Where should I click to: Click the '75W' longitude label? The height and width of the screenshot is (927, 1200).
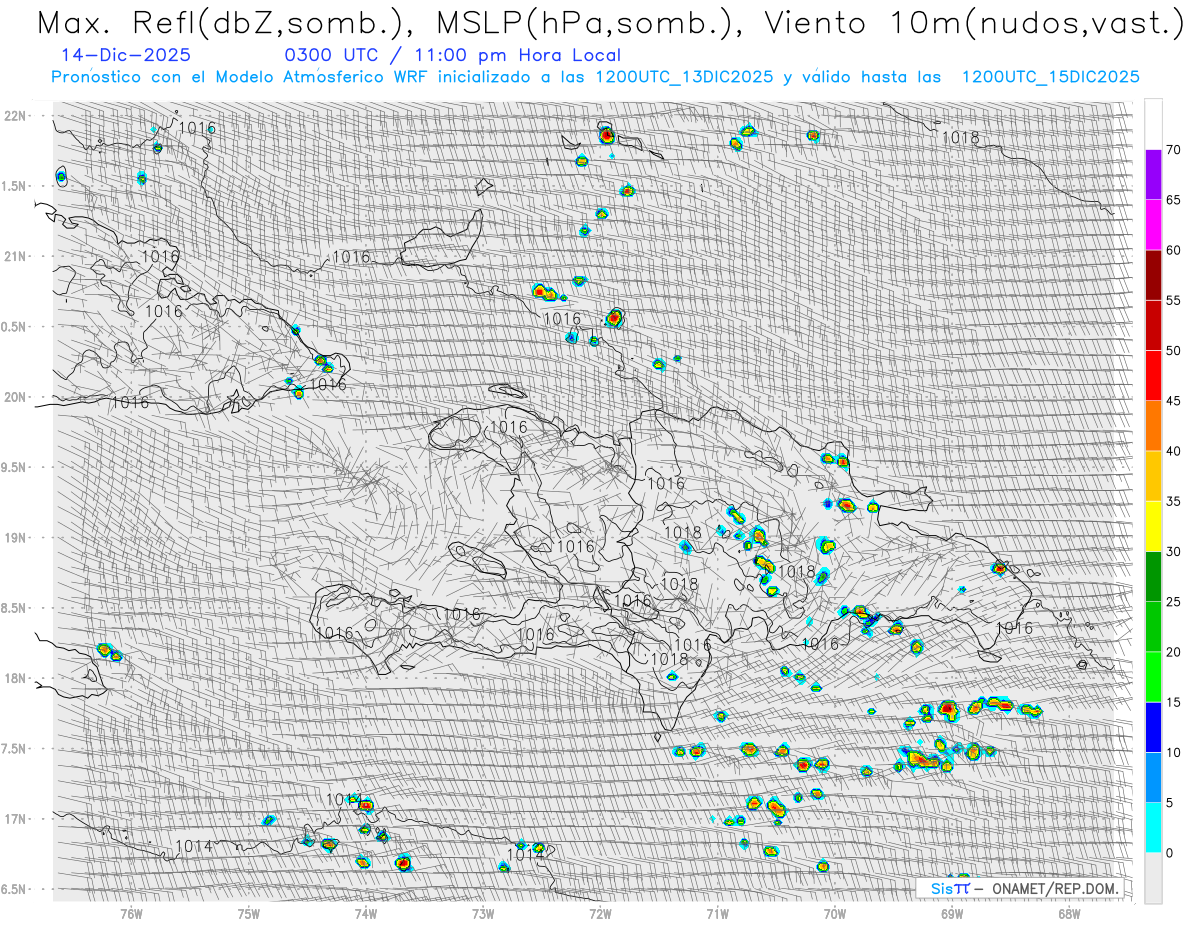click(x=249, y=913)
